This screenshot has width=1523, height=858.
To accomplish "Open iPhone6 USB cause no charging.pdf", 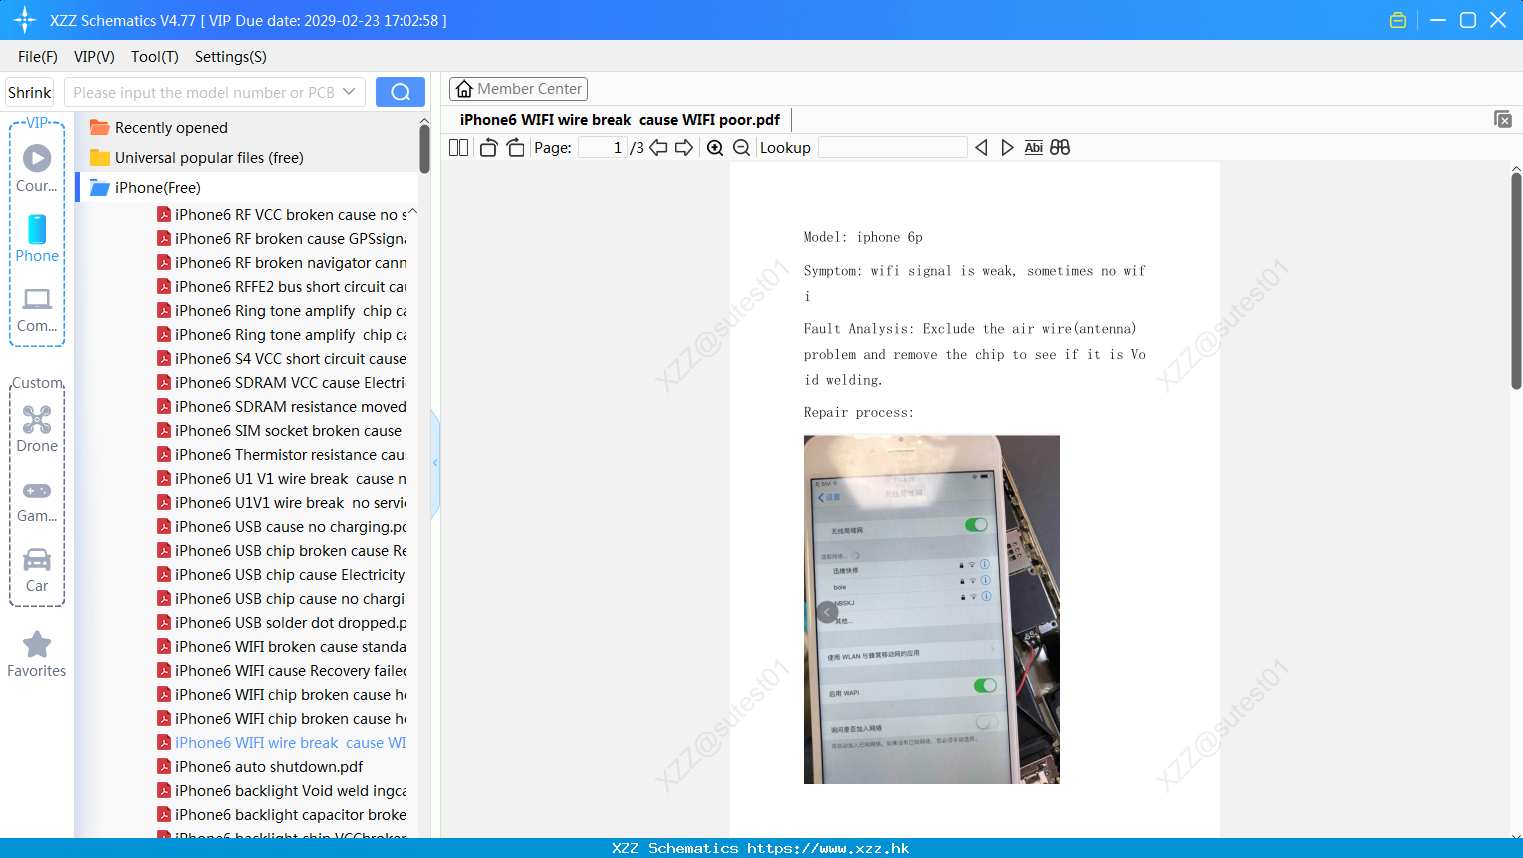I will 281,527.
